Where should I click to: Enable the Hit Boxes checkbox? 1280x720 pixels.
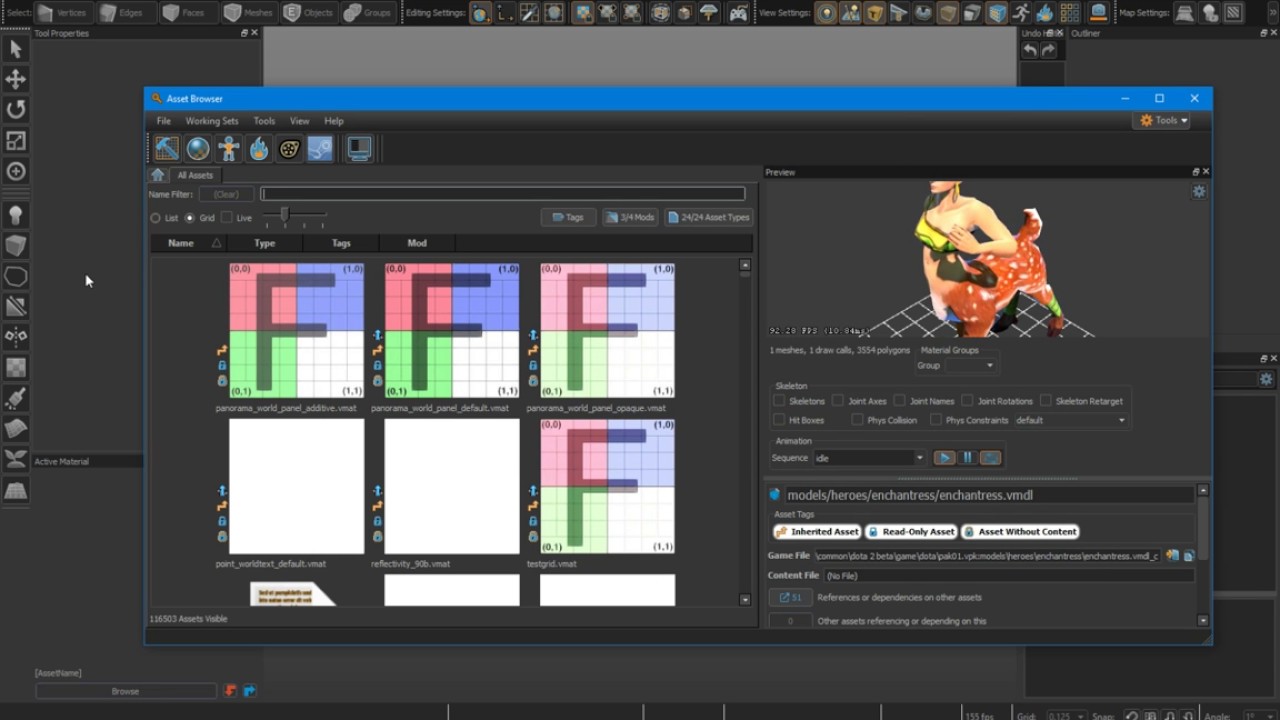click(779, 420)
